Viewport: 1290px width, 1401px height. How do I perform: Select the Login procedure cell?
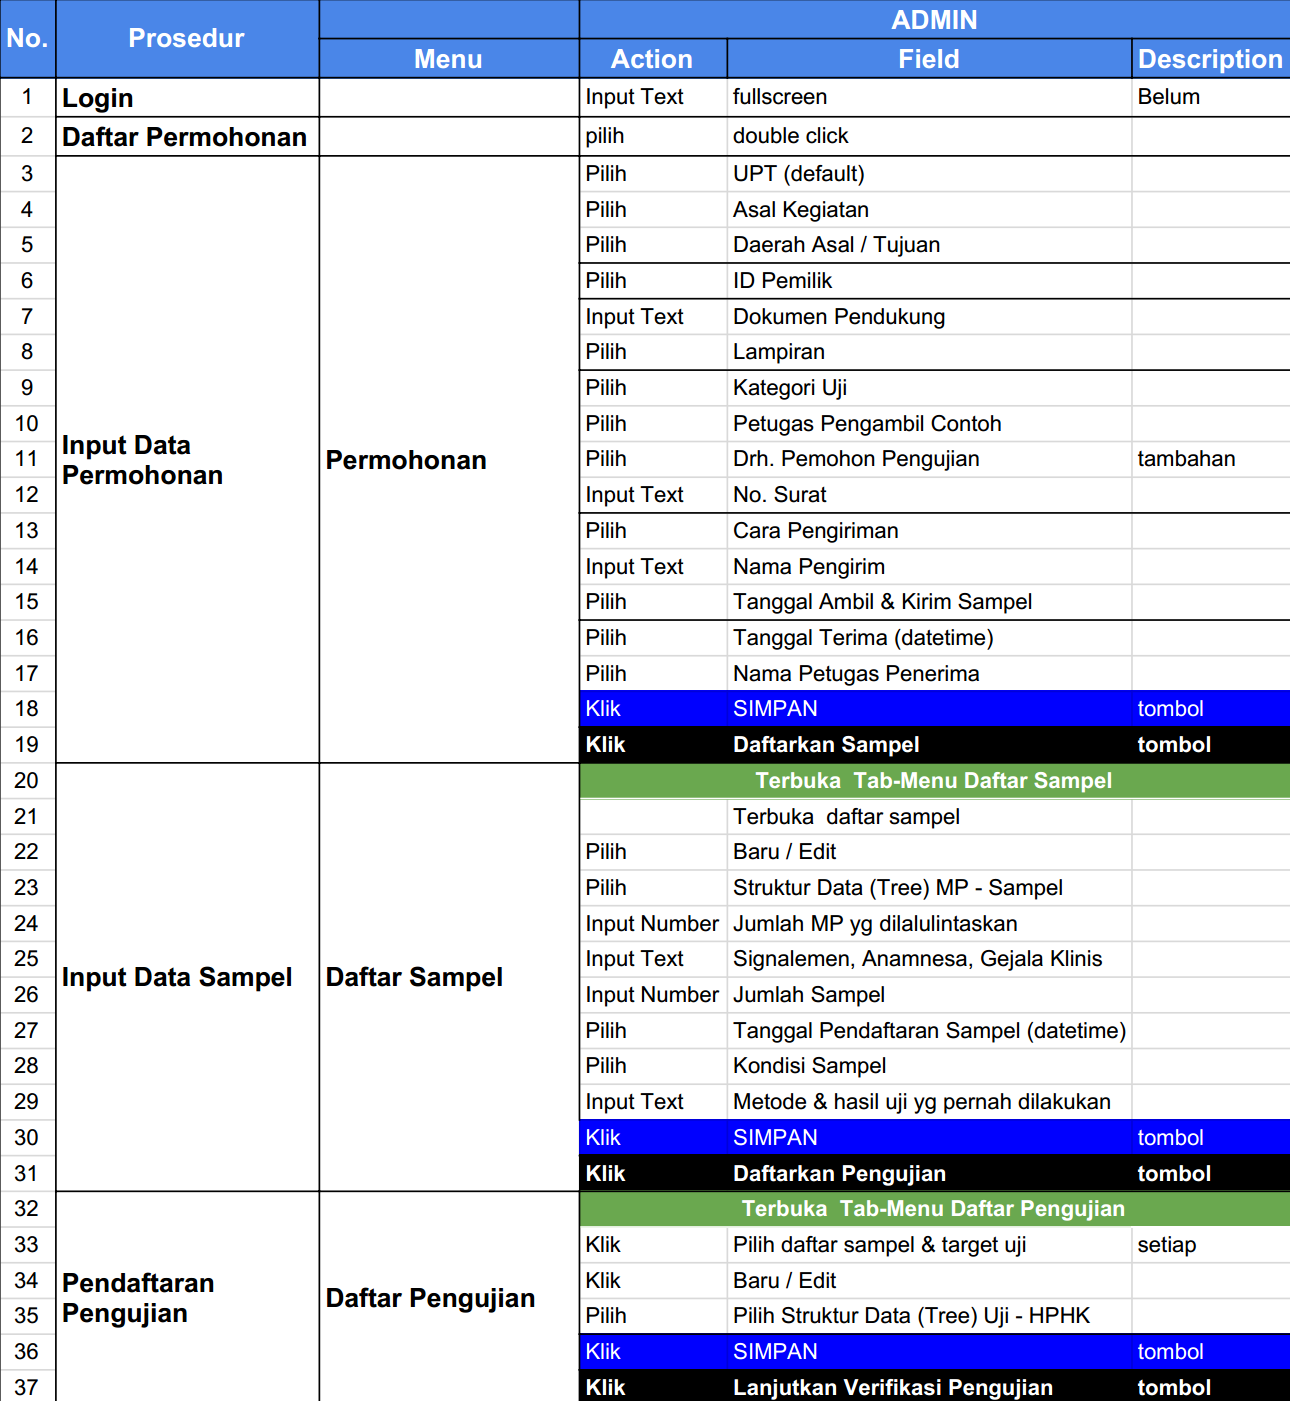click(187, 98)
